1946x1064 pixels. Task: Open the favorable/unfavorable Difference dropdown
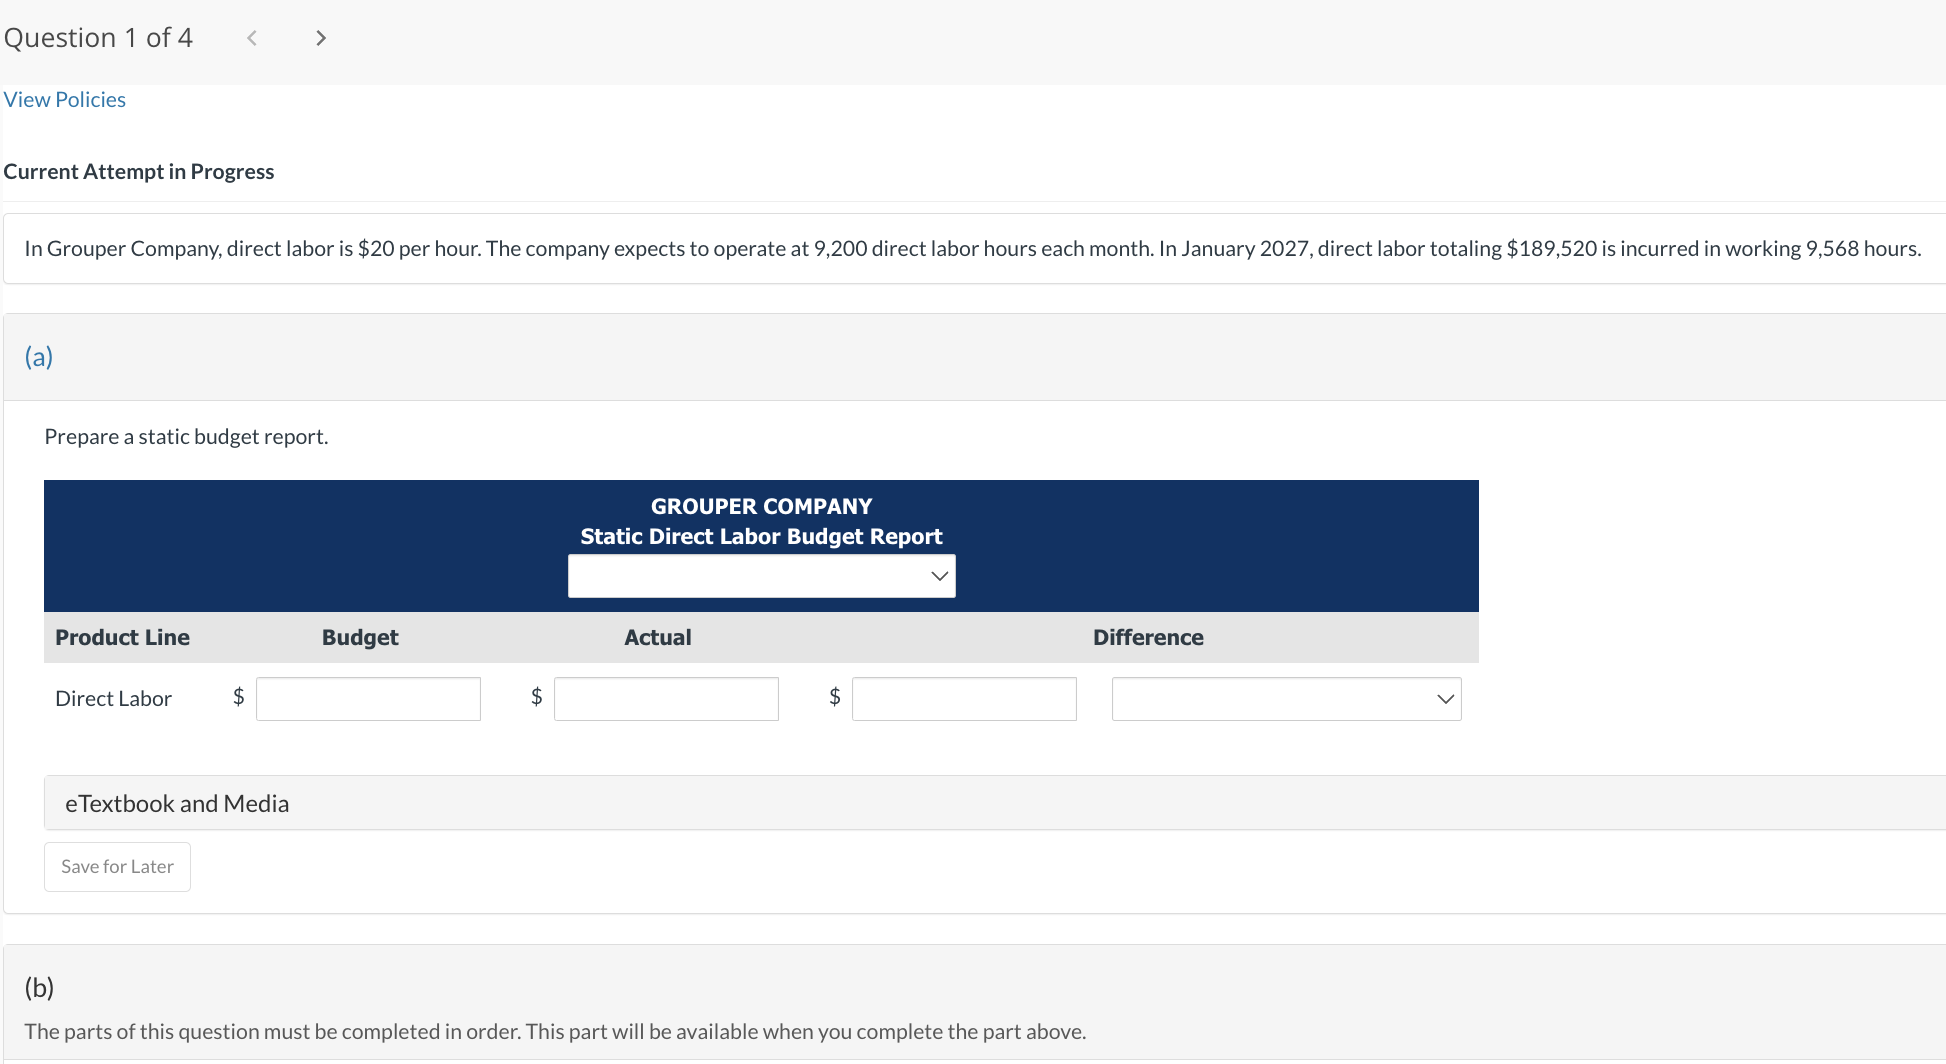tap(1286, 698)
